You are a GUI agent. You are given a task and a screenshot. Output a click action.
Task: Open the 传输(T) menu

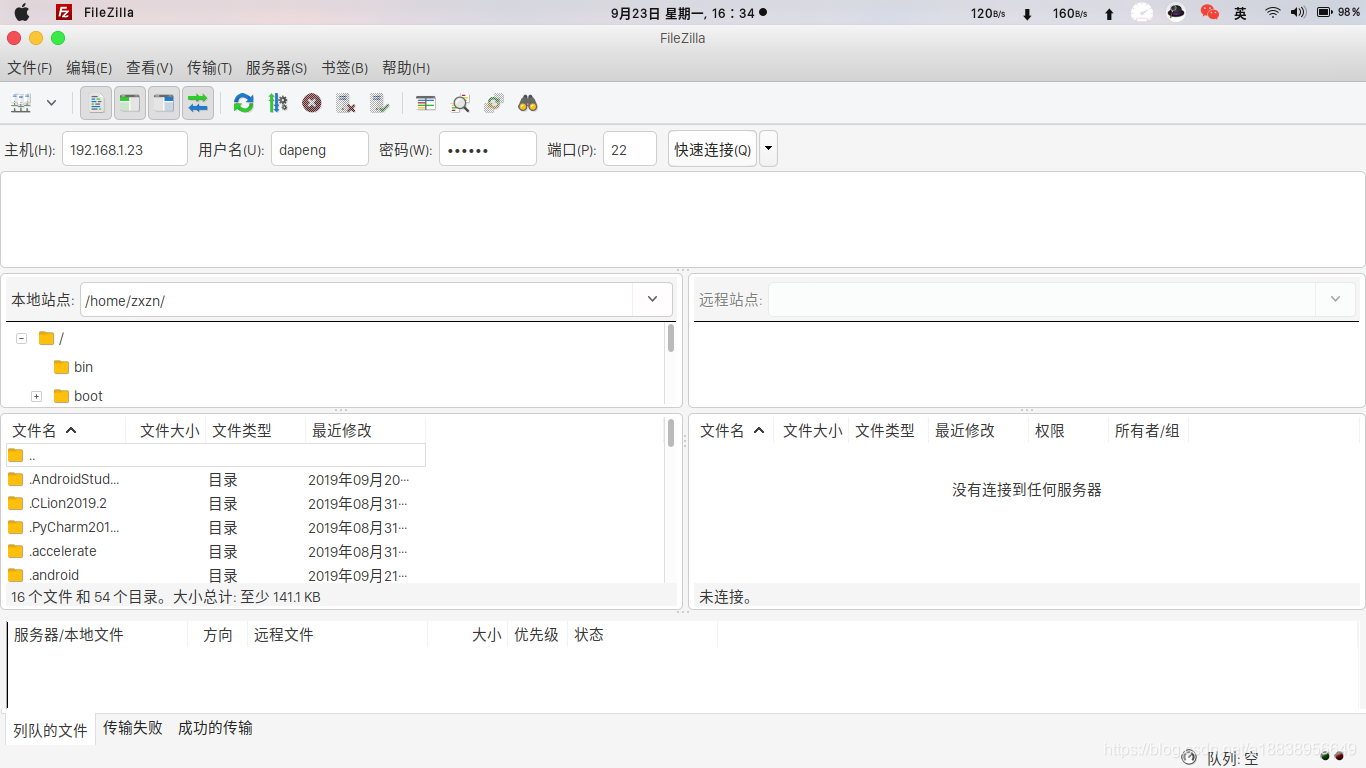[x=209, y=68]
